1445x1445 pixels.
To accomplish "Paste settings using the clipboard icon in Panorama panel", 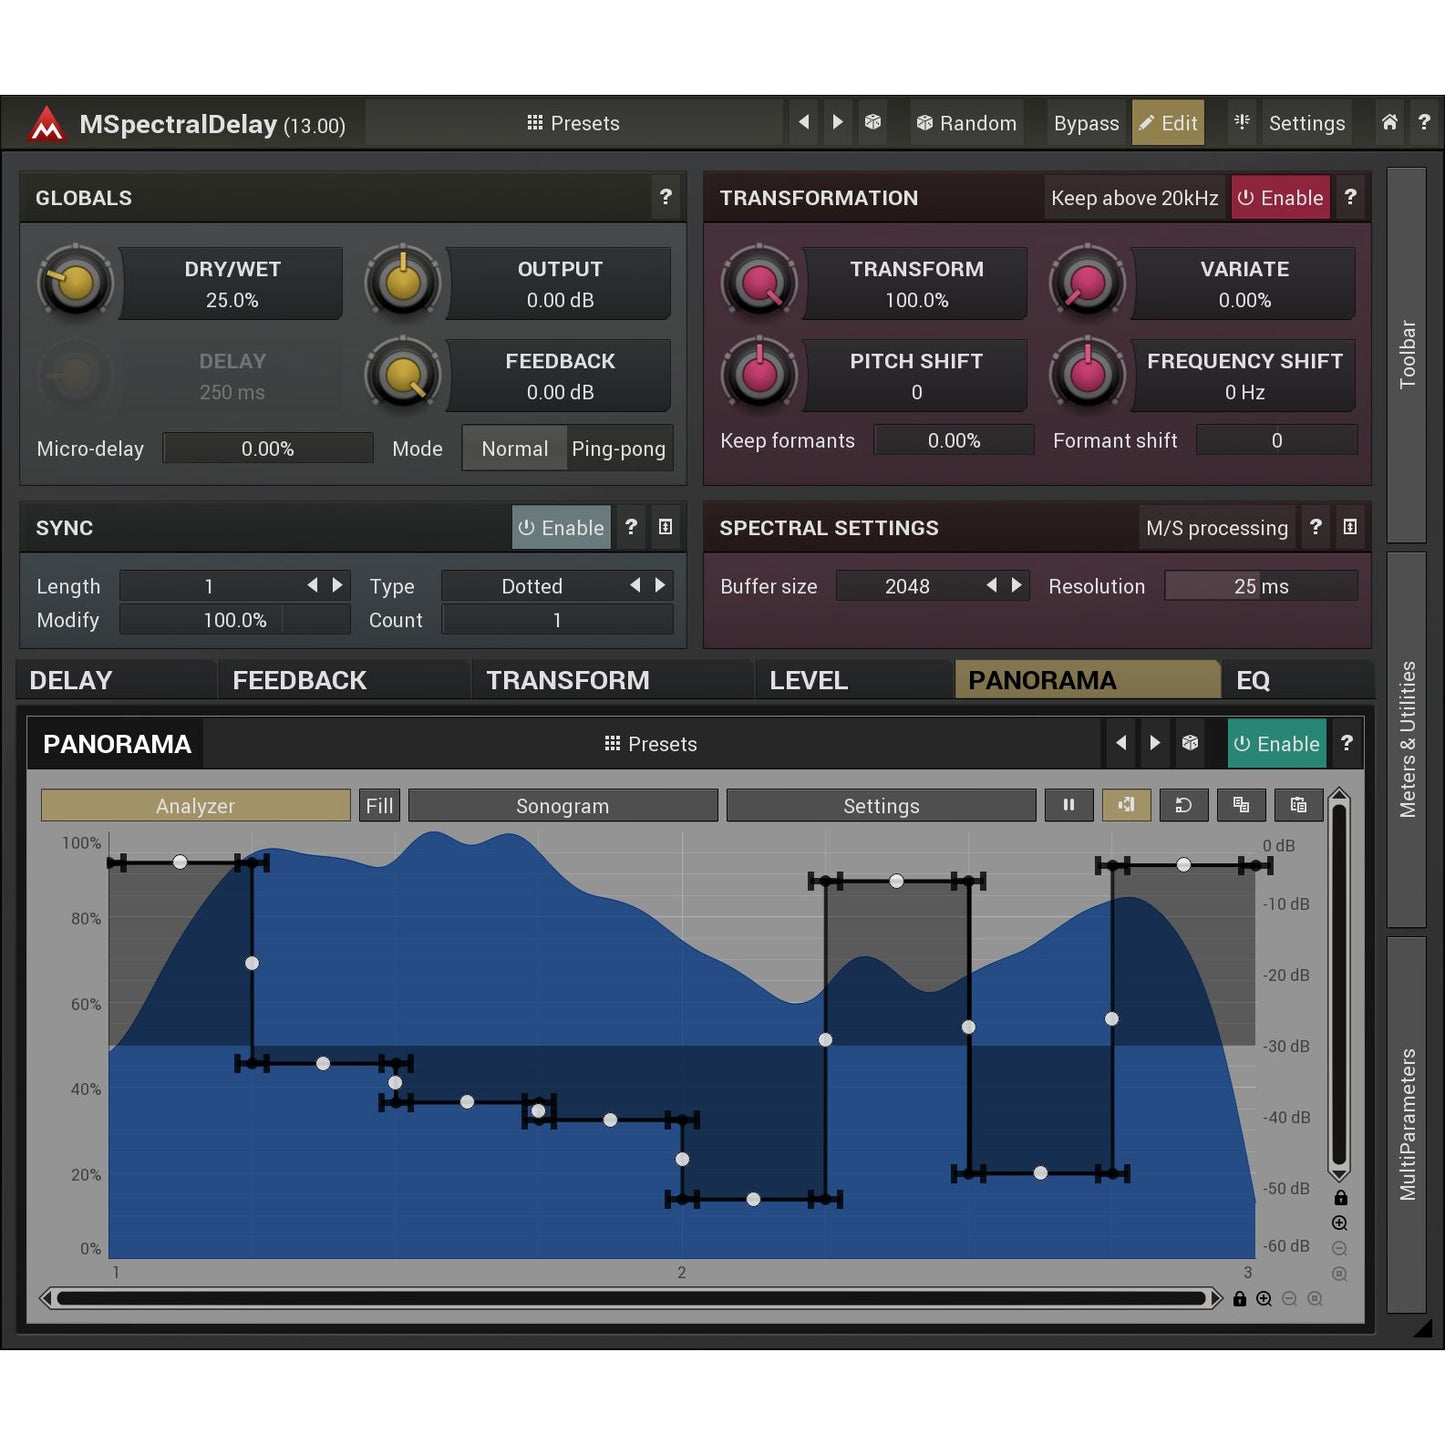I will click(x=1298, y=805).
